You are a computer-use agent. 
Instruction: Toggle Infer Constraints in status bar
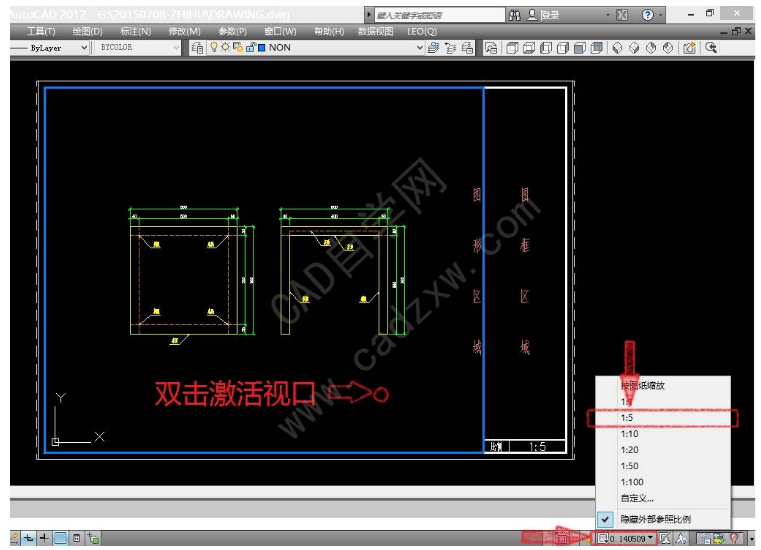[x=15, y=538]
